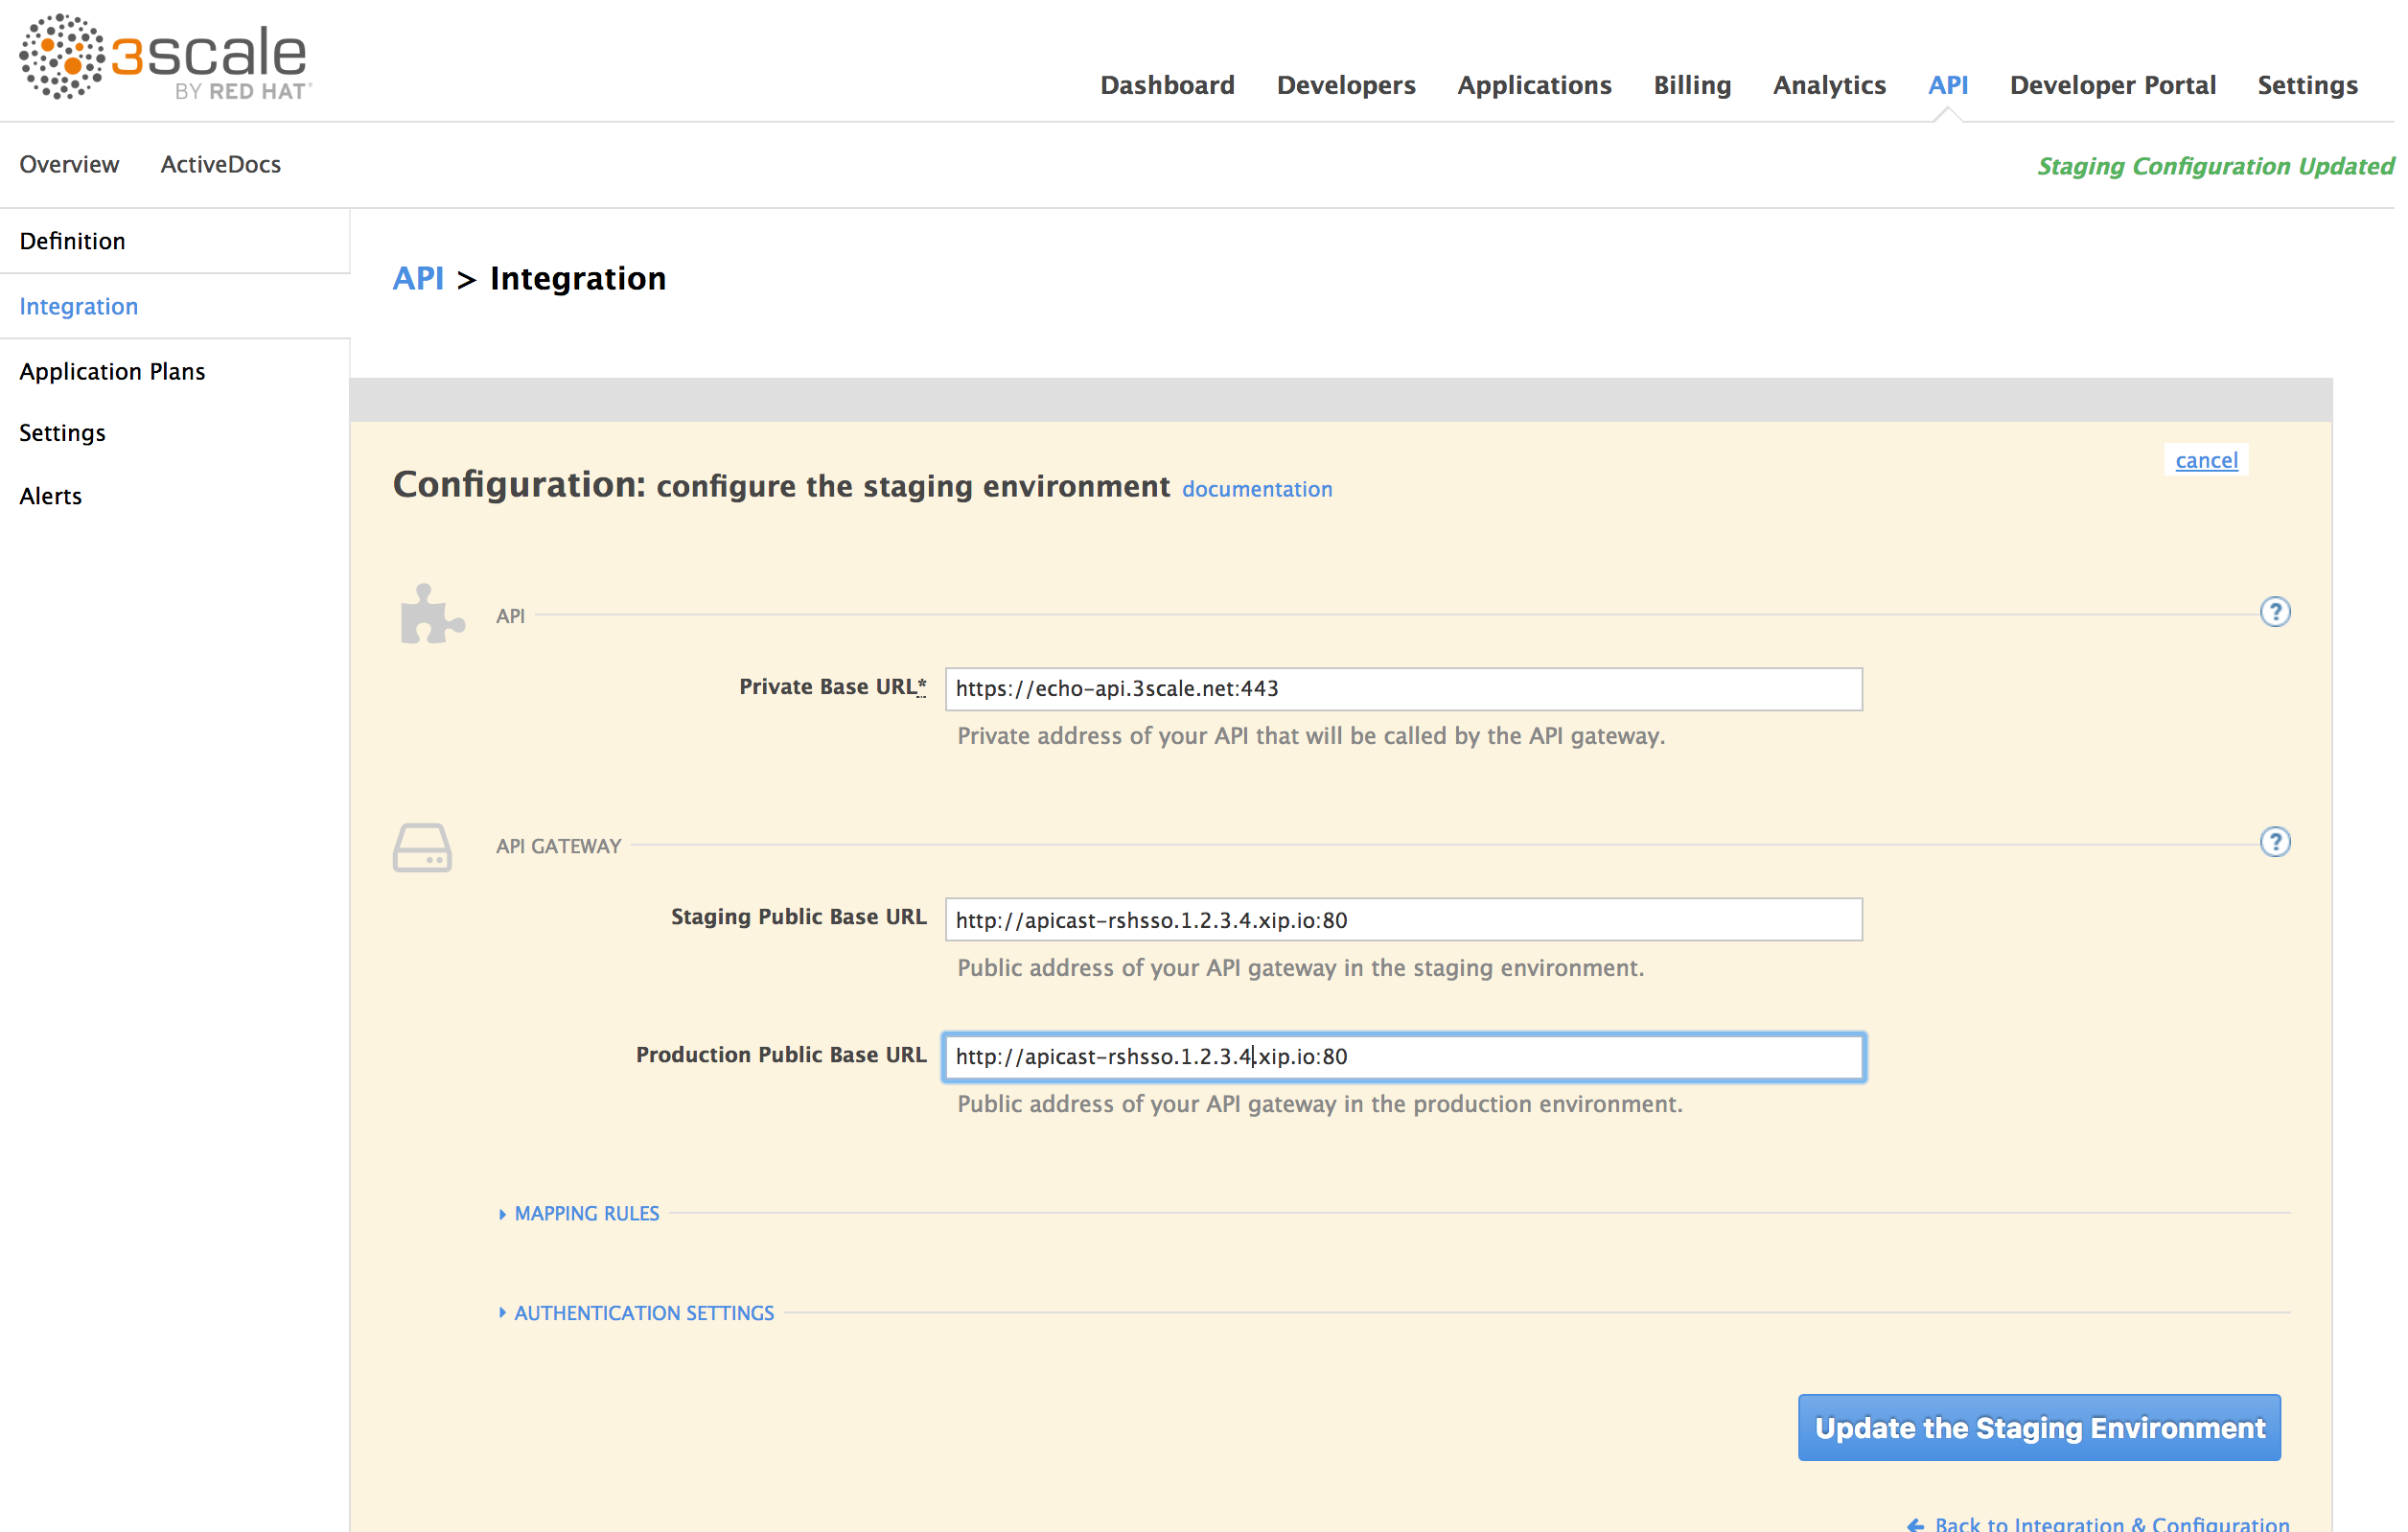Select Application Plans in sidebar
The image size is (2408, 1532).
[112, 371]
